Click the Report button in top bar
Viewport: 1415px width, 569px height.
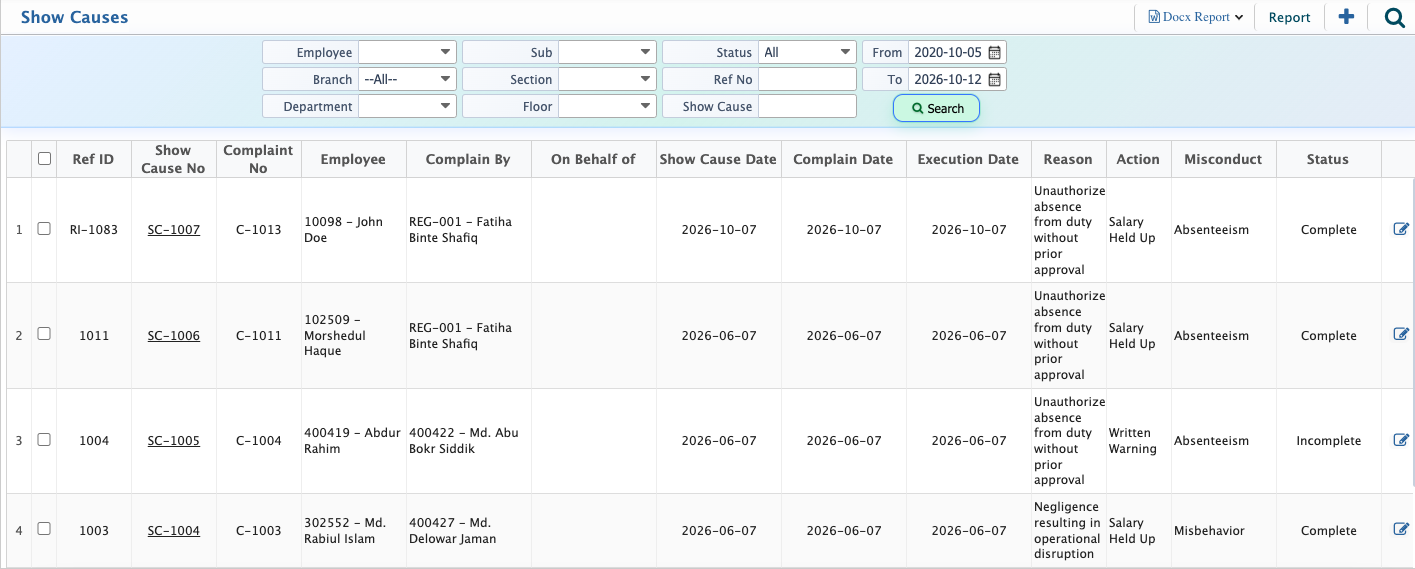coord(1289,17)
